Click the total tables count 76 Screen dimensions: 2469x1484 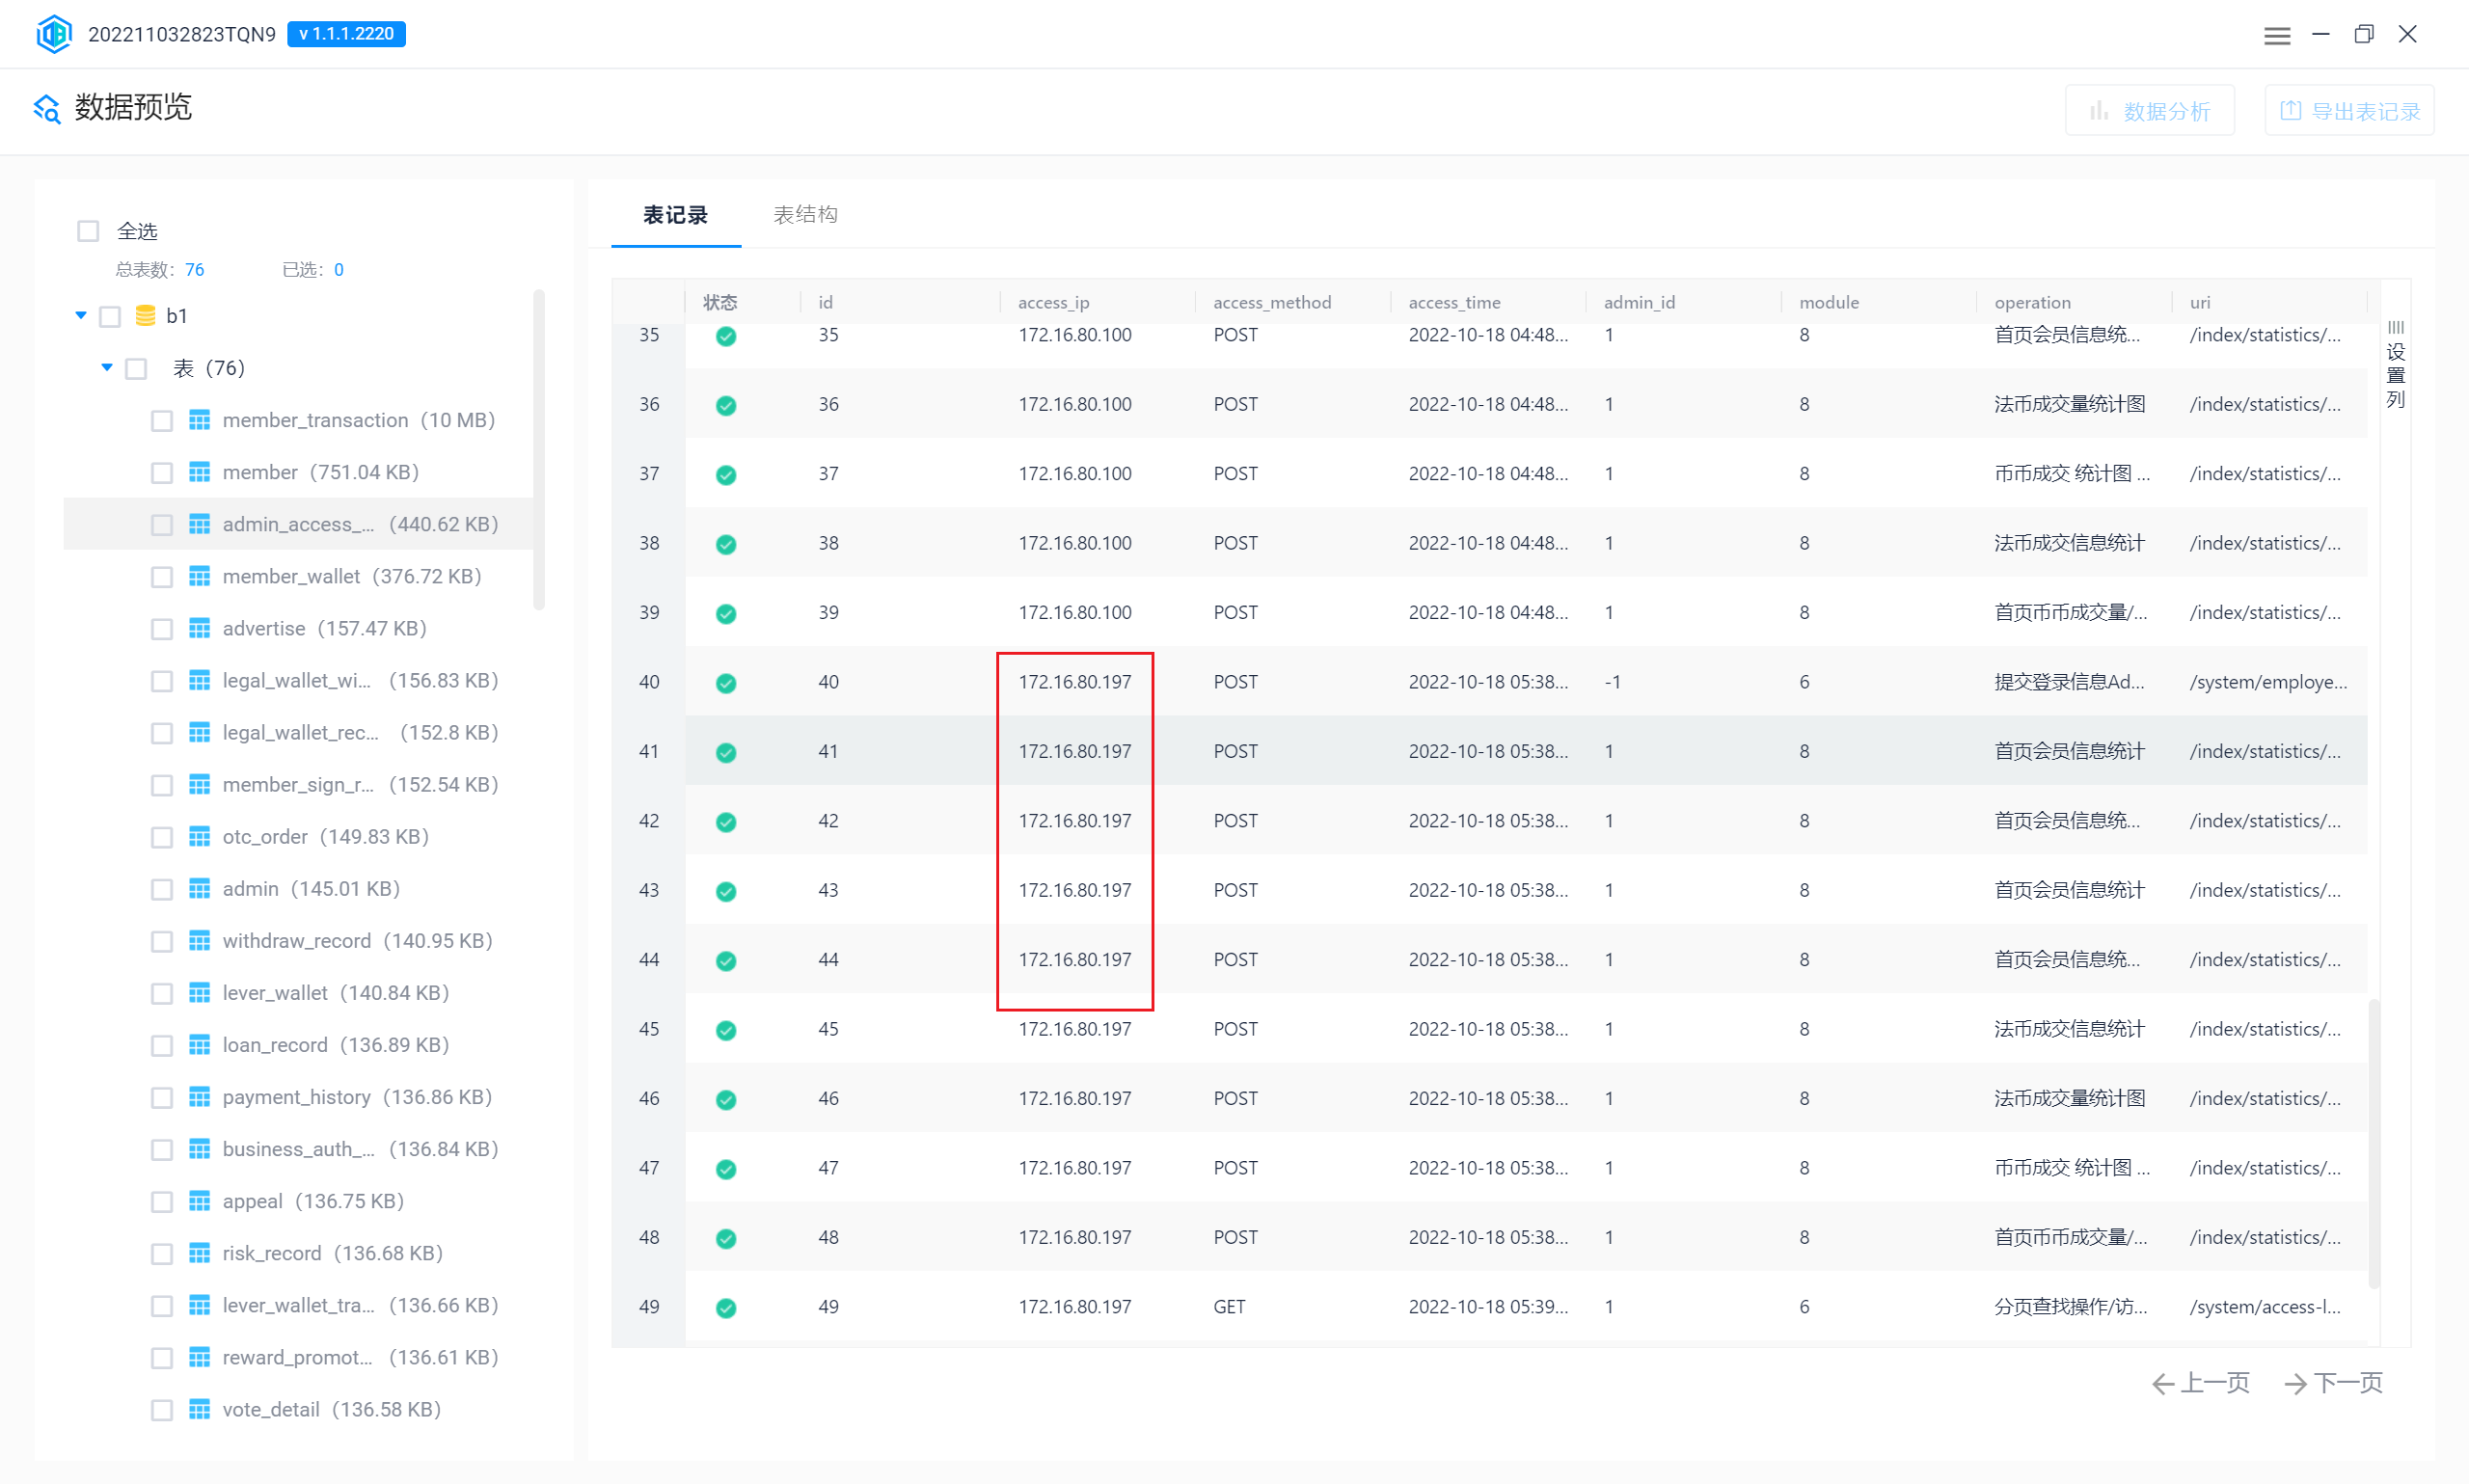point(194,269)
